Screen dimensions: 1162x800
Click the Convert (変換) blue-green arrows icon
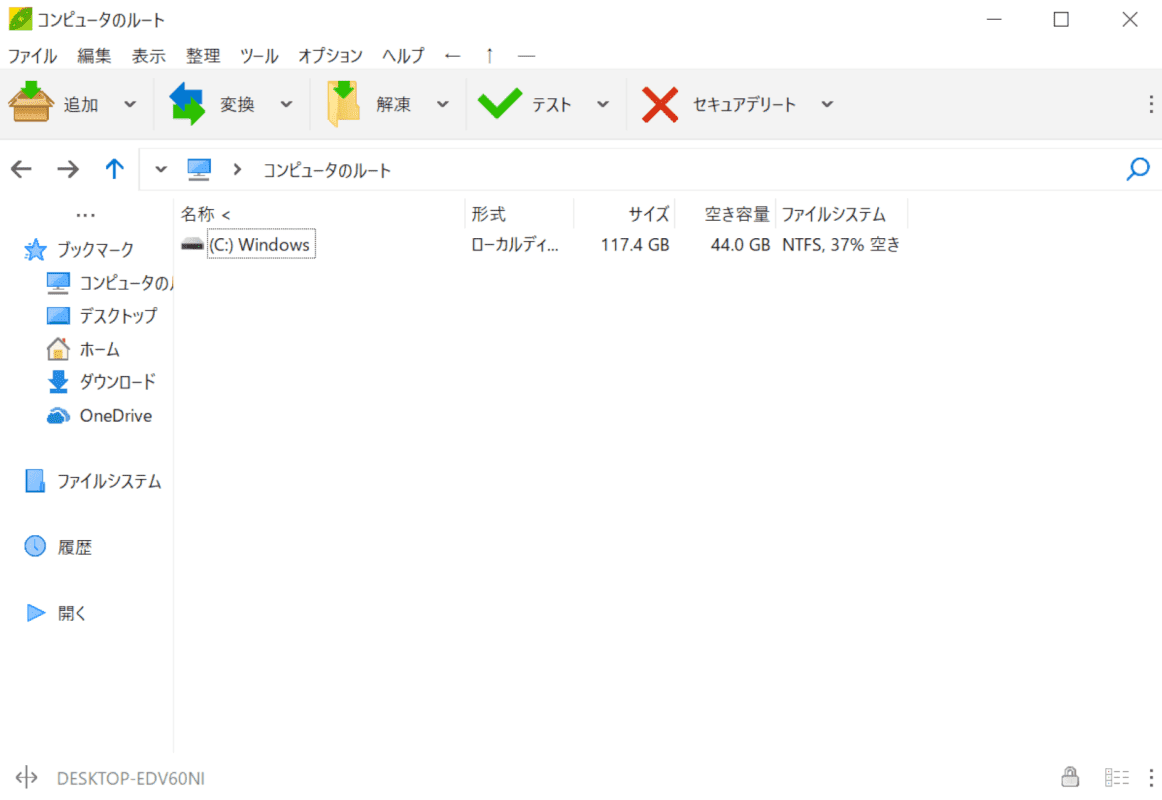pos(187,104)
